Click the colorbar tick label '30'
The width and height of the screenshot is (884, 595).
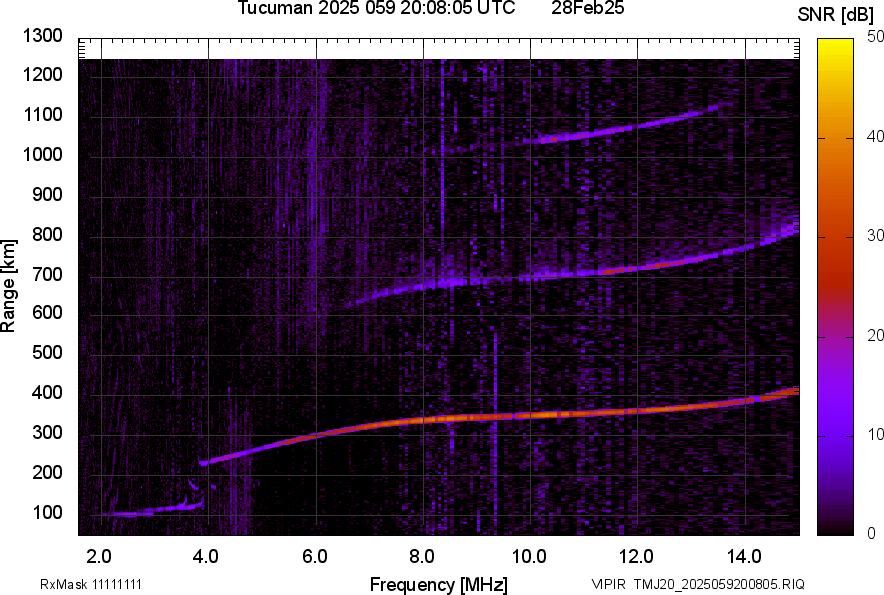875,236
